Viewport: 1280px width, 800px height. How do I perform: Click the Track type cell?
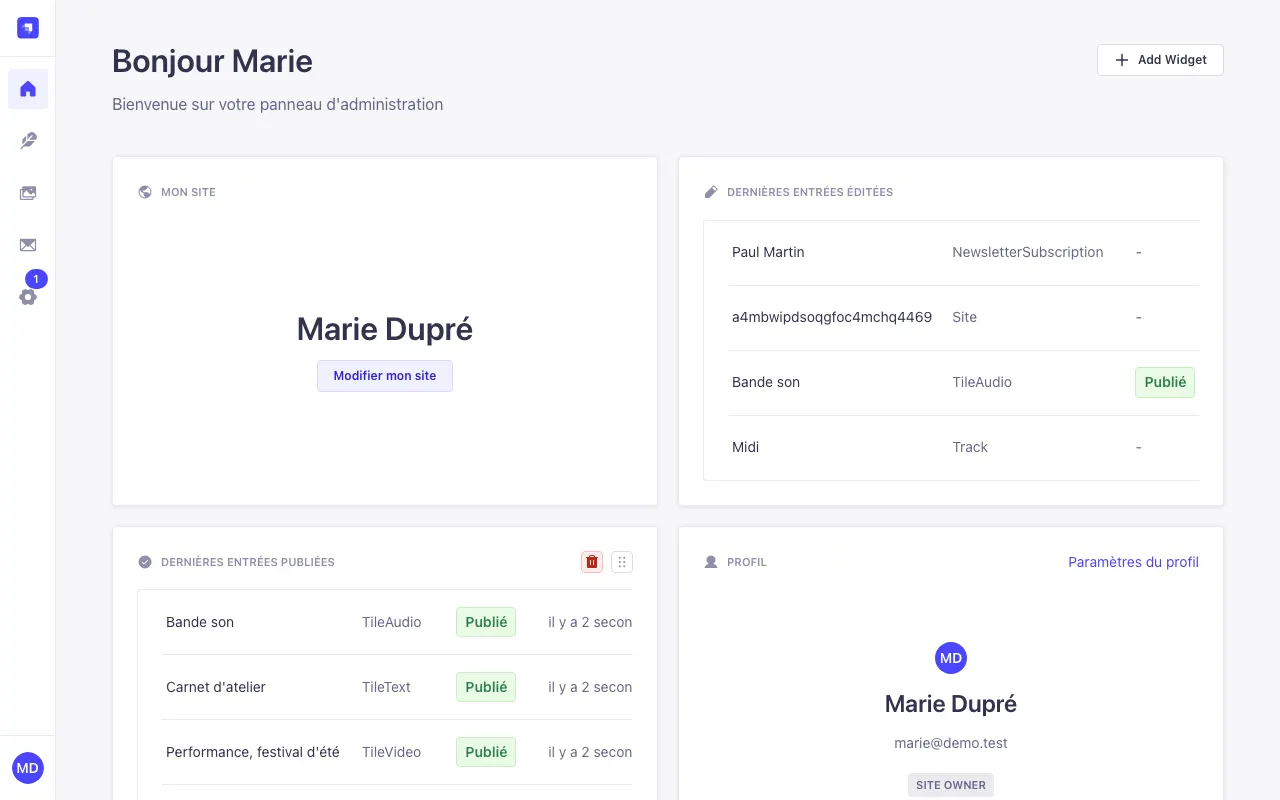point(970,447)
